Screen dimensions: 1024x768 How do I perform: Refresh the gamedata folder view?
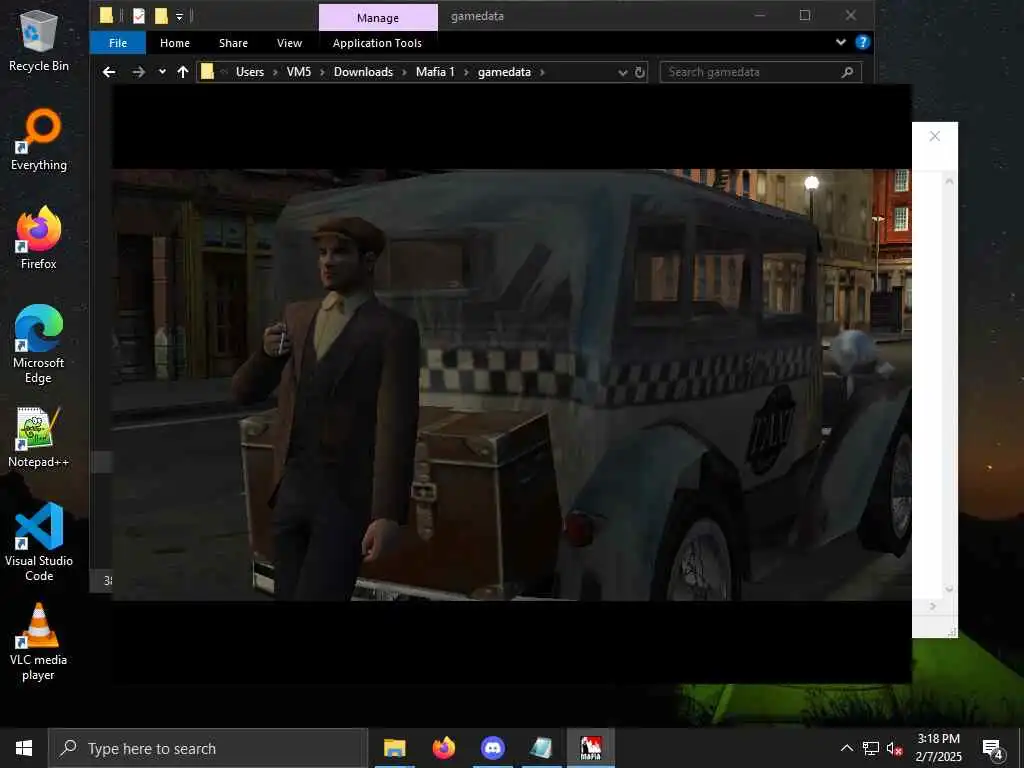[x=640, y=72]
